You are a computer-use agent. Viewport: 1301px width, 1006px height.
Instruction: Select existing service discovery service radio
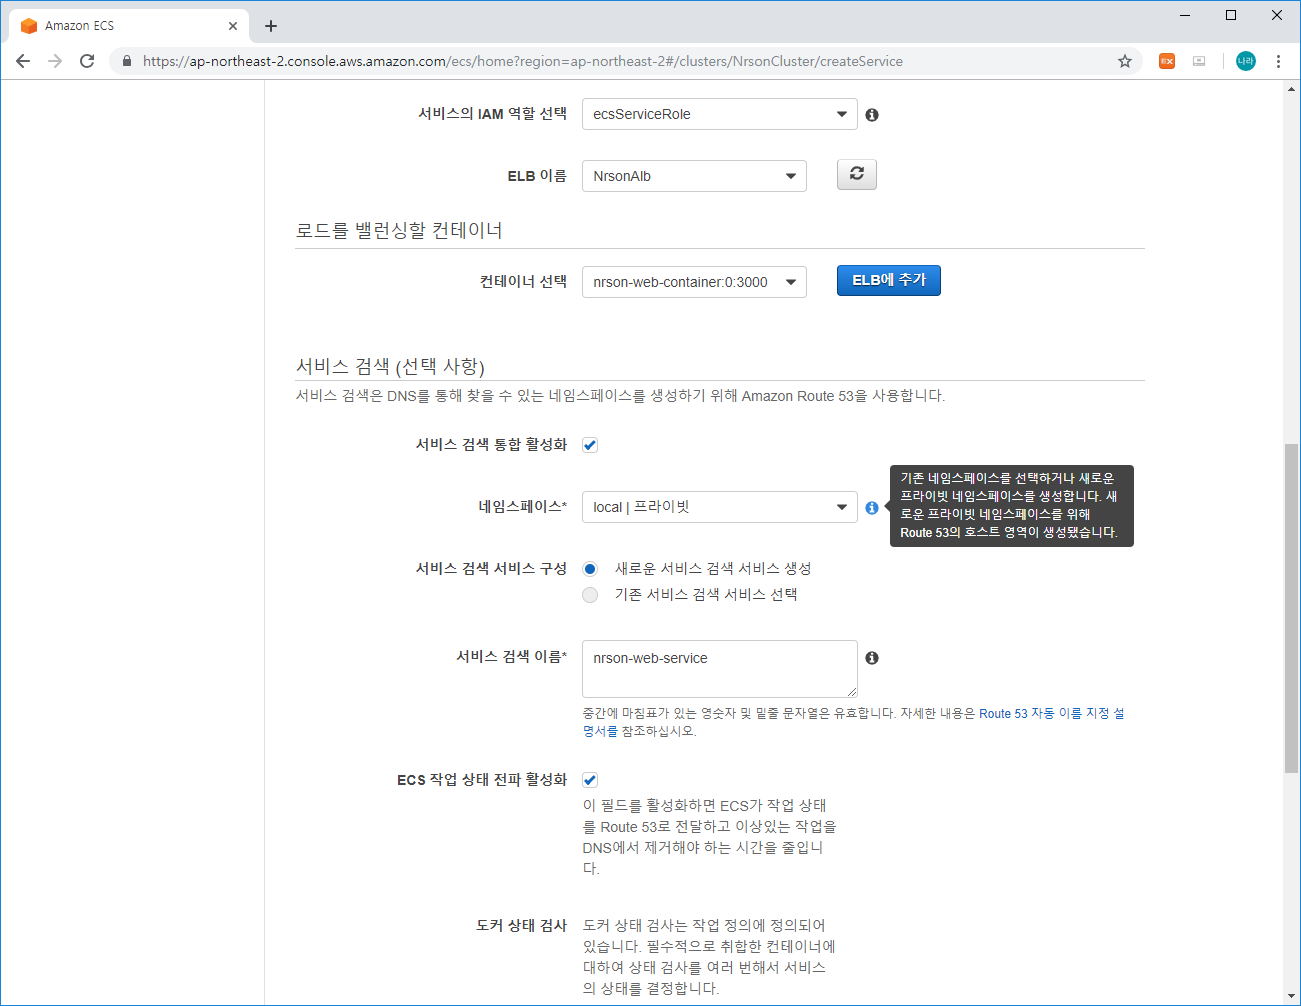tap(590, 595)
